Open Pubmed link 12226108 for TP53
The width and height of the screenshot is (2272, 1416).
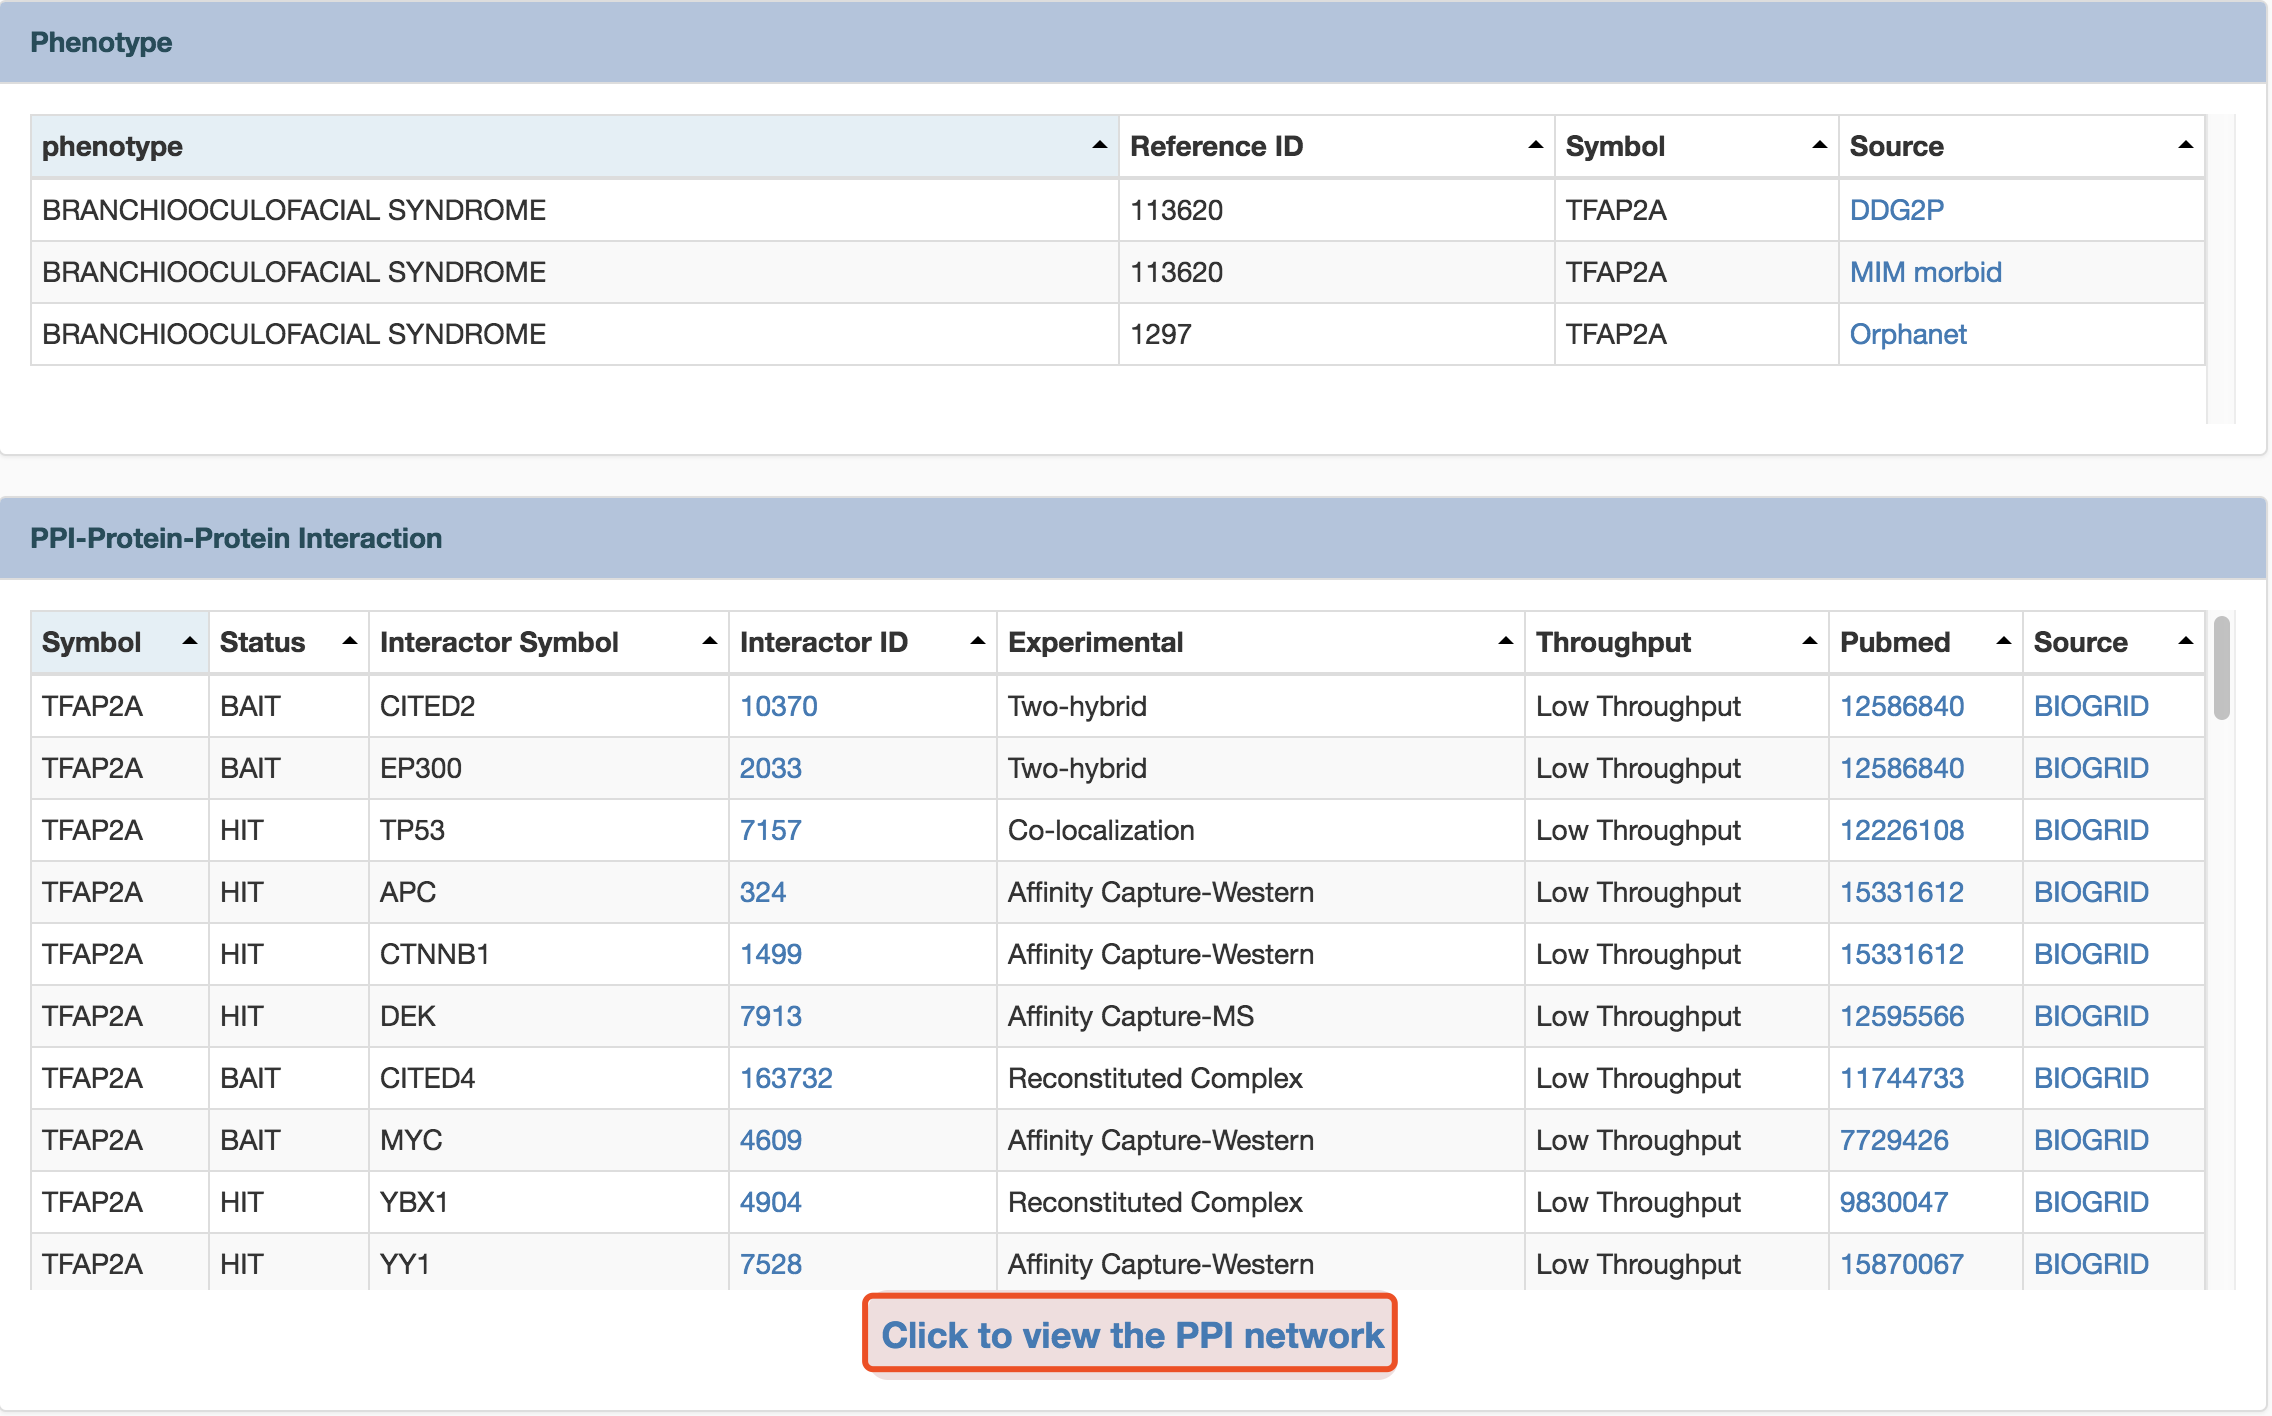tap(1901, 830)
